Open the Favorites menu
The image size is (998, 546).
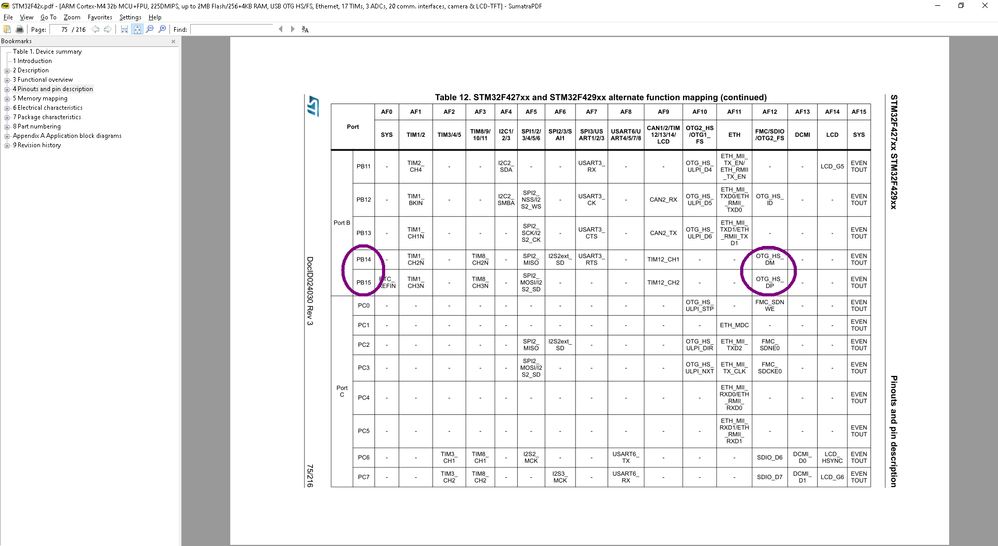100,17
